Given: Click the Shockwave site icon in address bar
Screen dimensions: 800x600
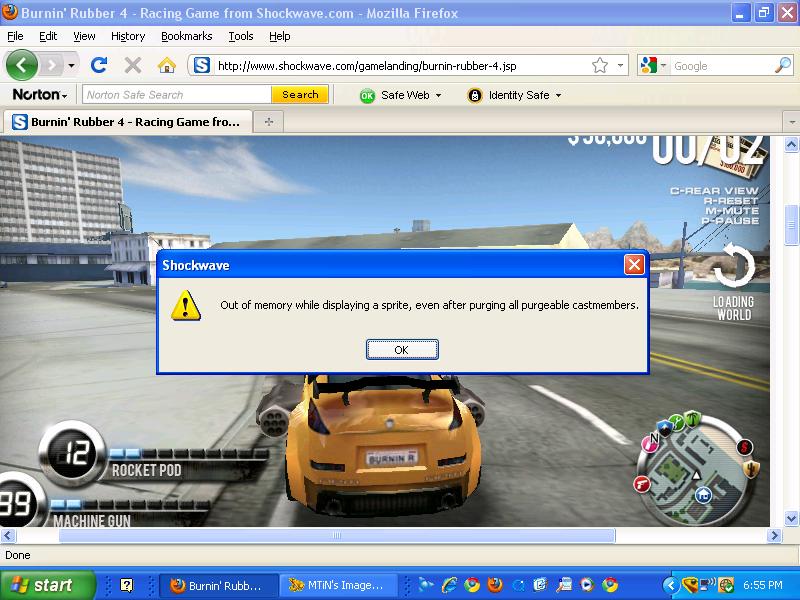Looking at the screenshot, I should tap(202, 65).
